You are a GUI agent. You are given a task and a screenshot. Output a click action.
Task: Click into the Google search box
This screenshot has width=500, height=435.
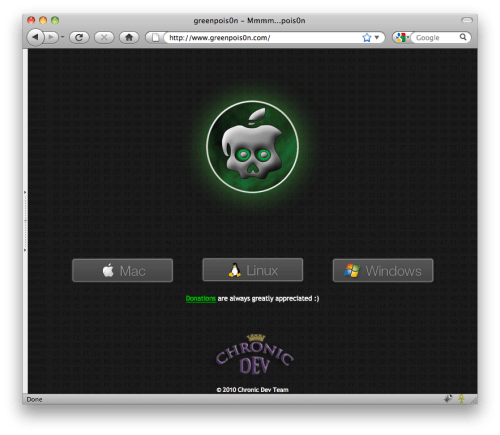coord(435,37)
